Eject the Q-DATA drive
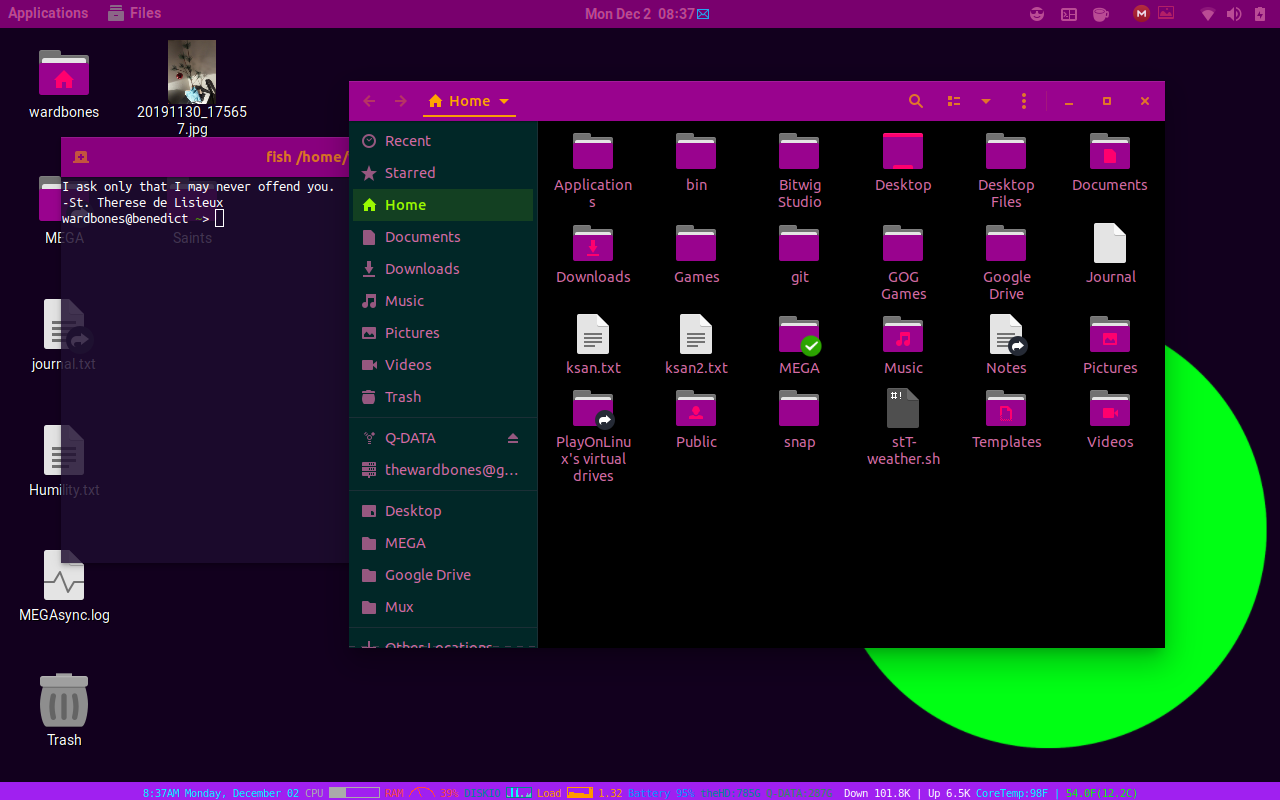 pyautogui.click(x=513, y=438)
